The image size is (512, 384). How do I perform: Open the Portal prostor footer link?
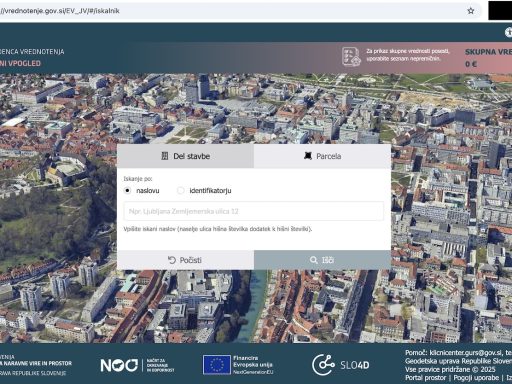pos(425,378)
